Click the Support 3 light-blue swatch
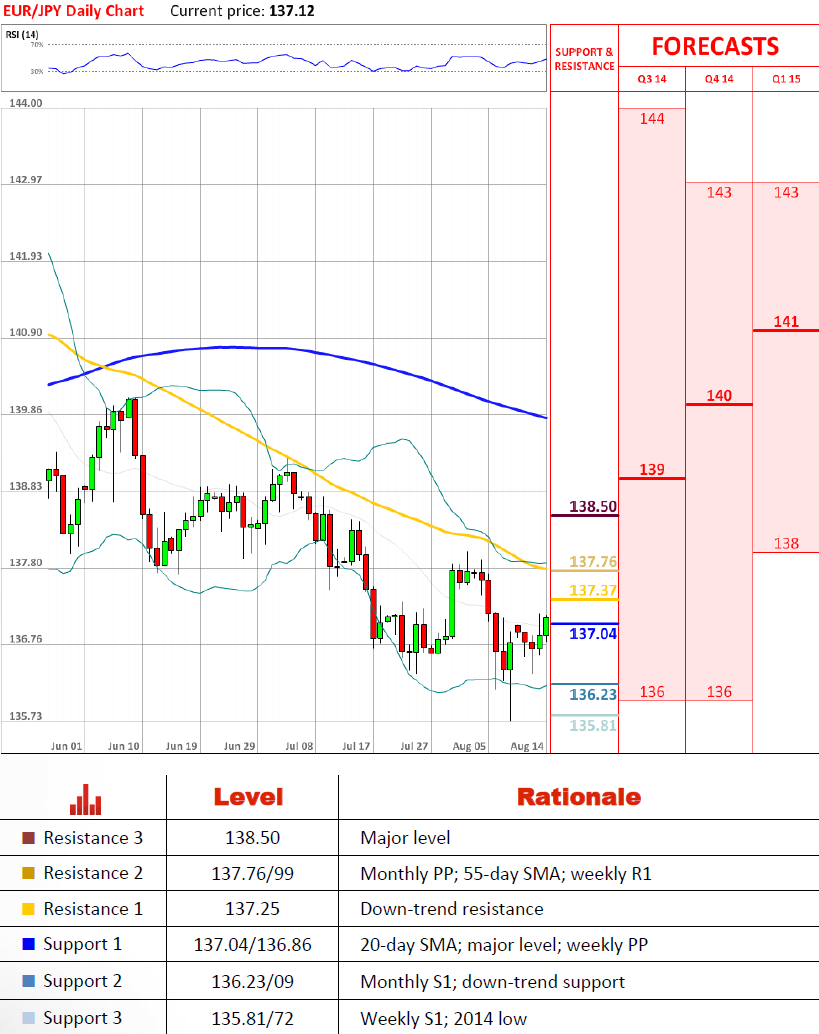Viewport: 819px width, 1034px height. (x=28, y=1018)
